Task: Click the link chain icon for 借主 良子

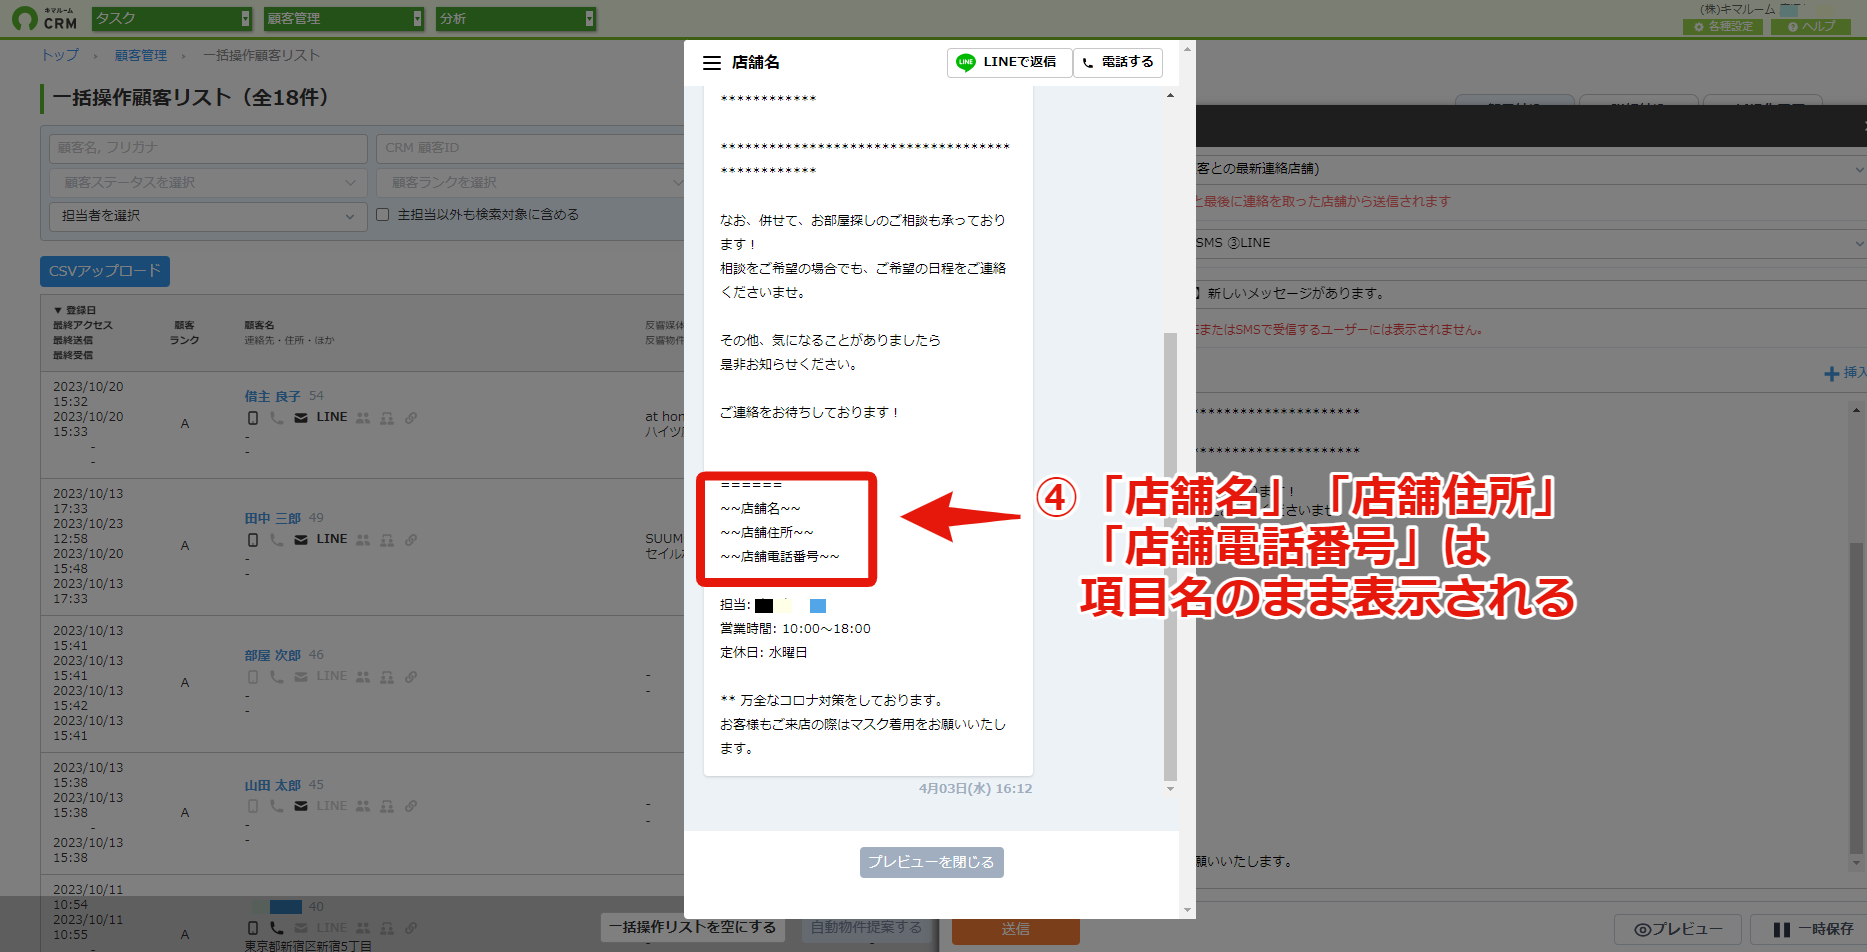Action: [x=411, y=418]
